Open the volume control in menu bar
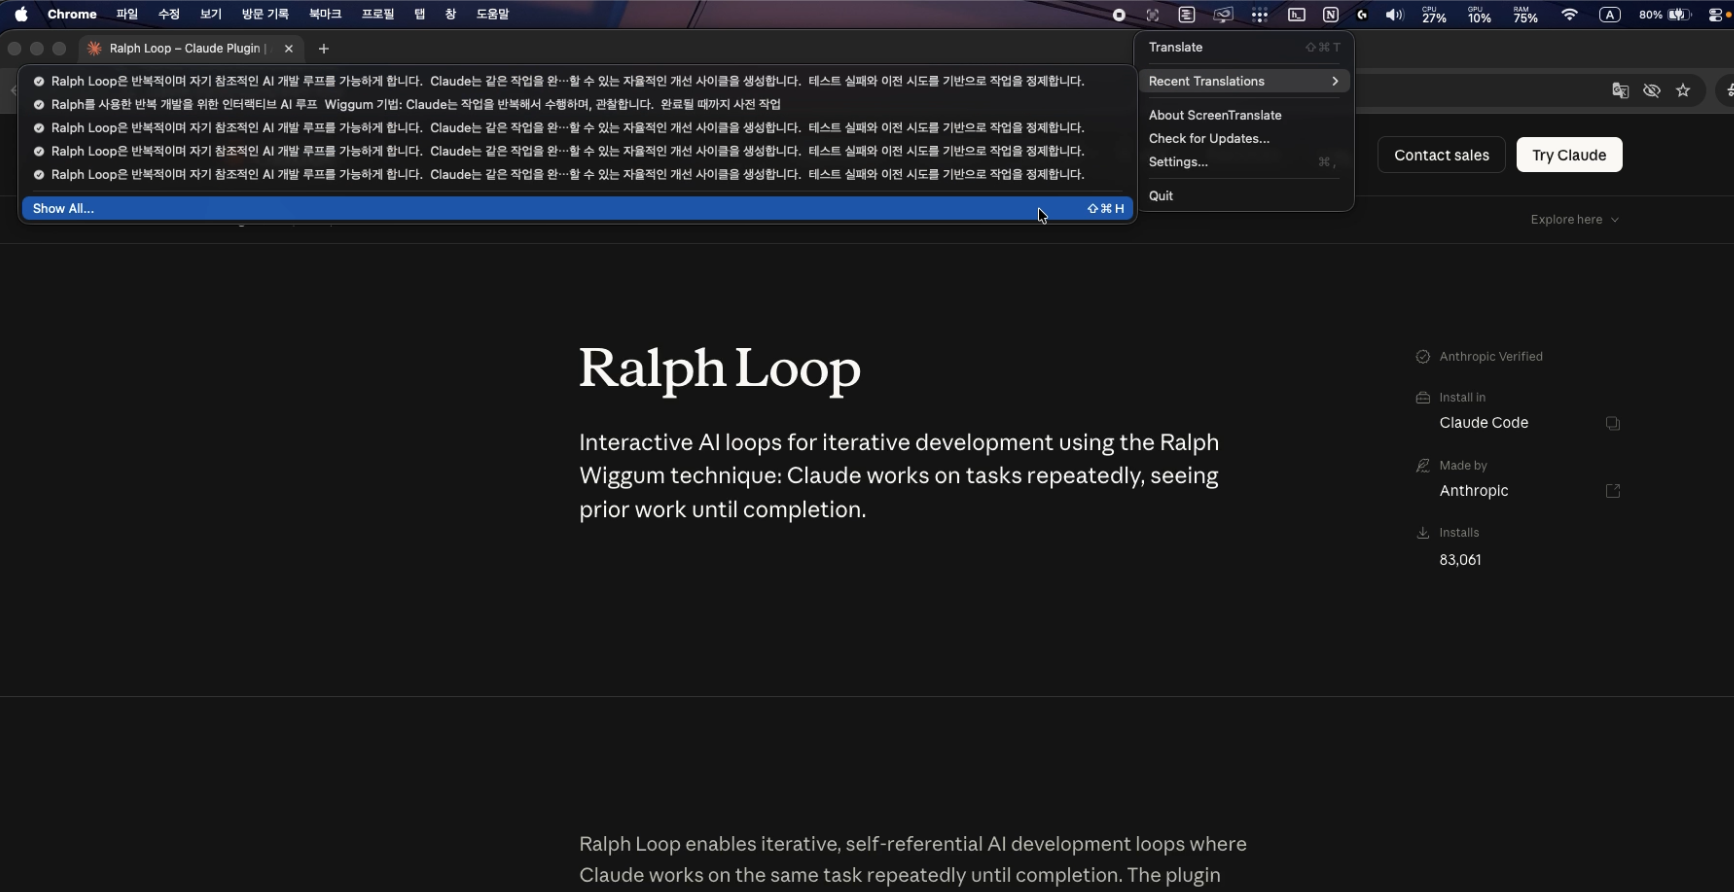Screen dimensions: 1734x892 coord(1395,15)
